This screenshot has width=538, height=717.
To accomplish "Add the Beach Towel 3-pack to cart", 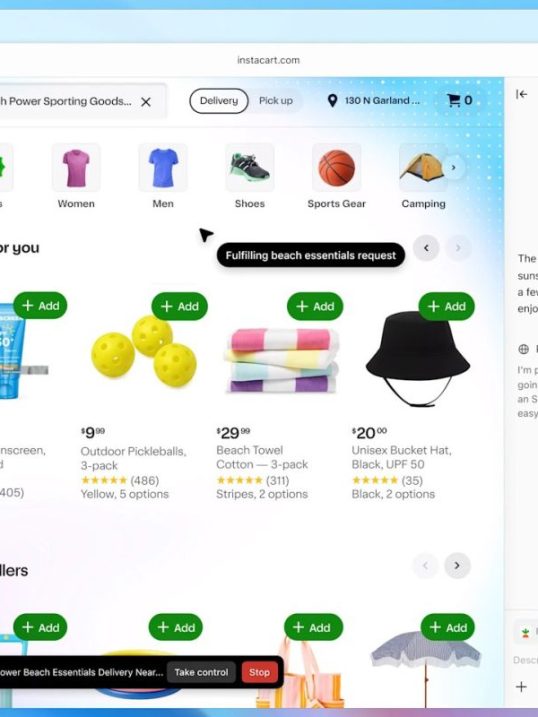I will [315, 306].
